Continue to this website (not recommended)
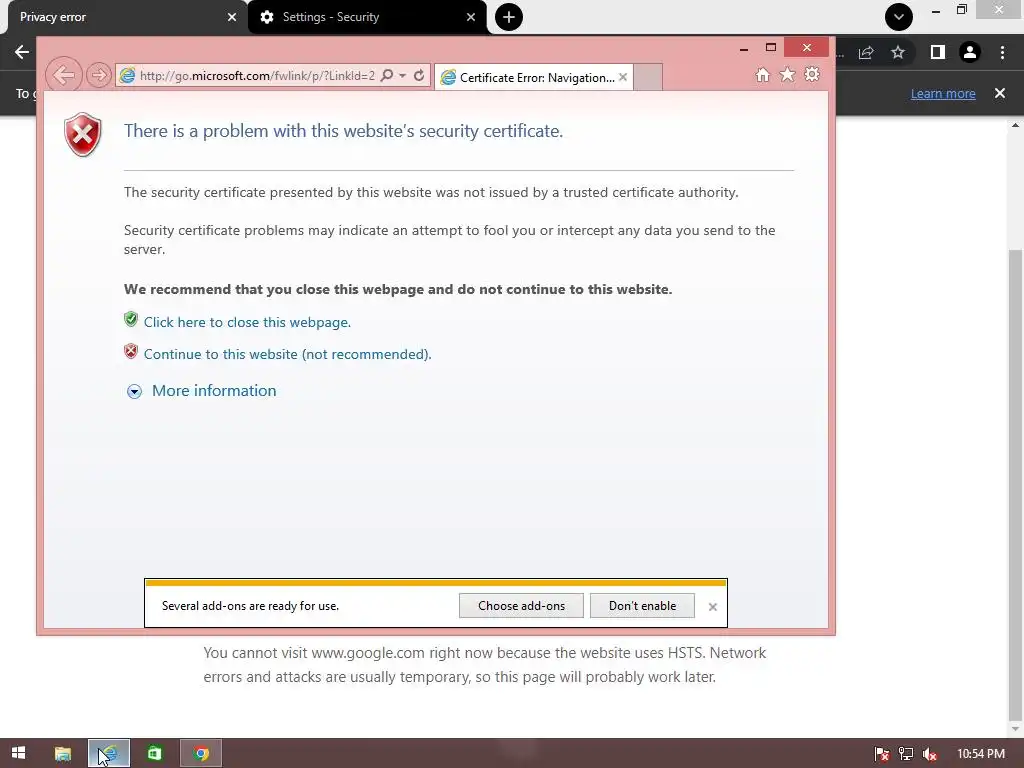Screen dimensions: 1024x768 [287, 354]
